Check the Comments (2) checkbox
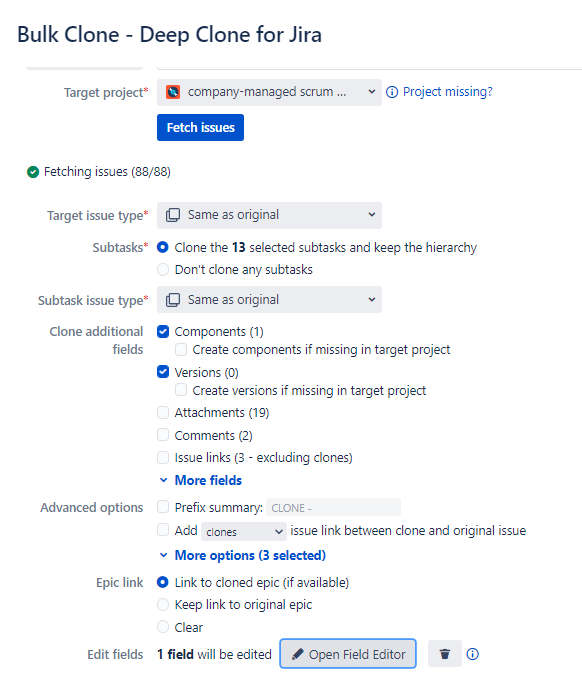This screenshot has height=674, width=582. coord(163,435)
